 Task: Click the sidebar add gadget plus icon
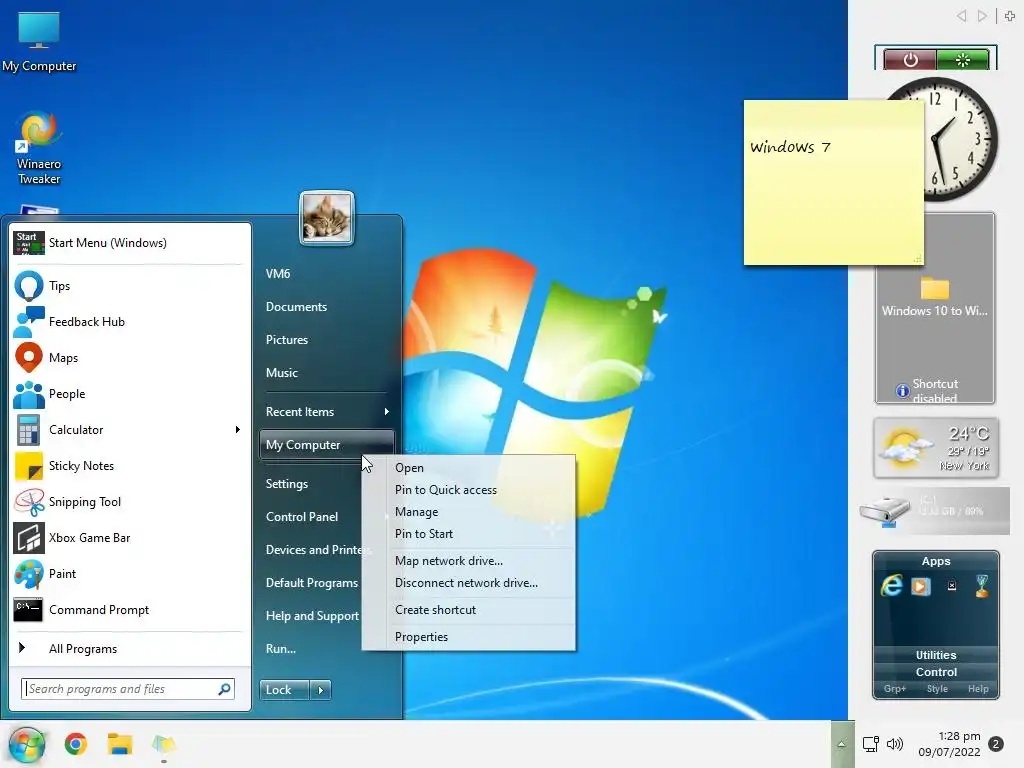(x=1010, y=16)
